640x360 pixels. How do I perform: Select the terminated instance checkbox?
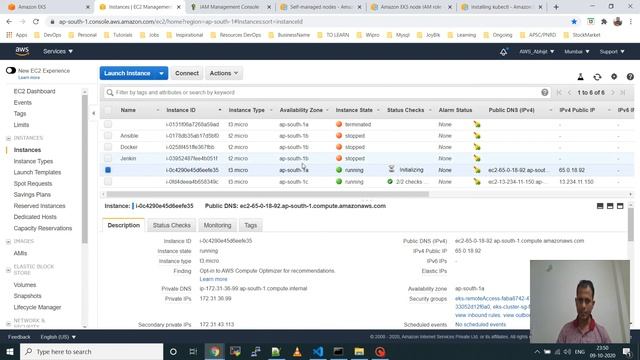click(108, 124)
